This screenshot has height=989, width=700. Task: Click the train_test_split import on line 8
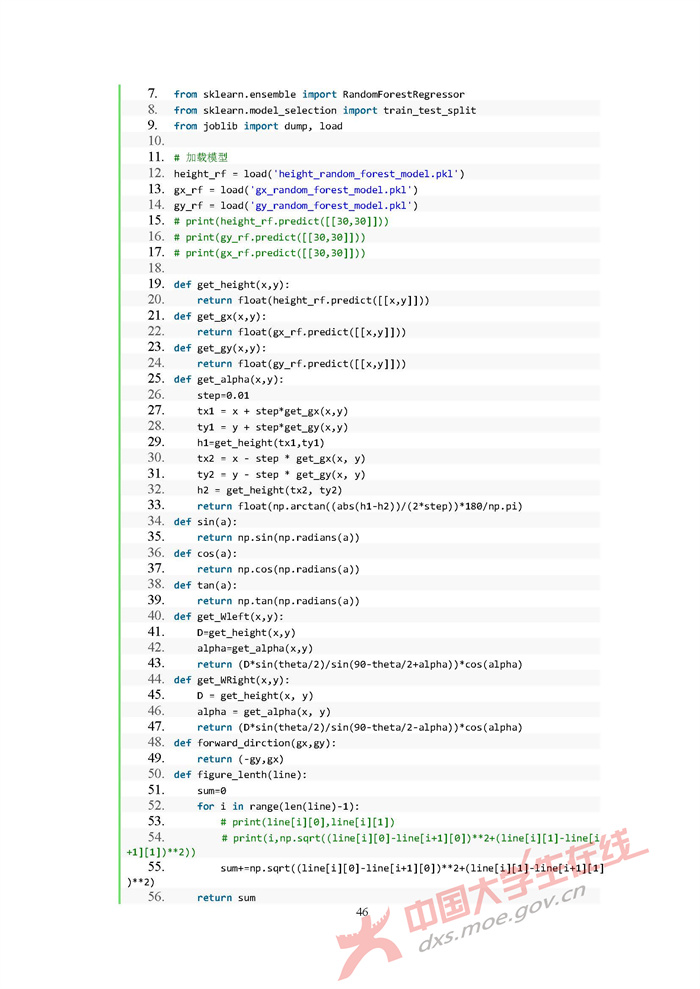pyautogui.click(x=429, y=110)
